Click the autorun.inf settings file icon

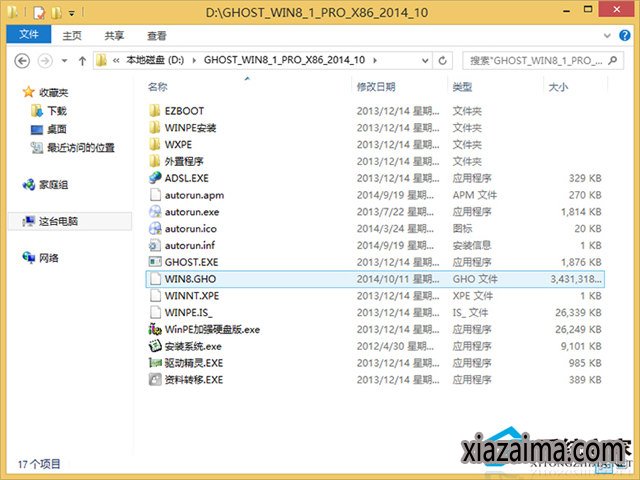pos(155,245)
